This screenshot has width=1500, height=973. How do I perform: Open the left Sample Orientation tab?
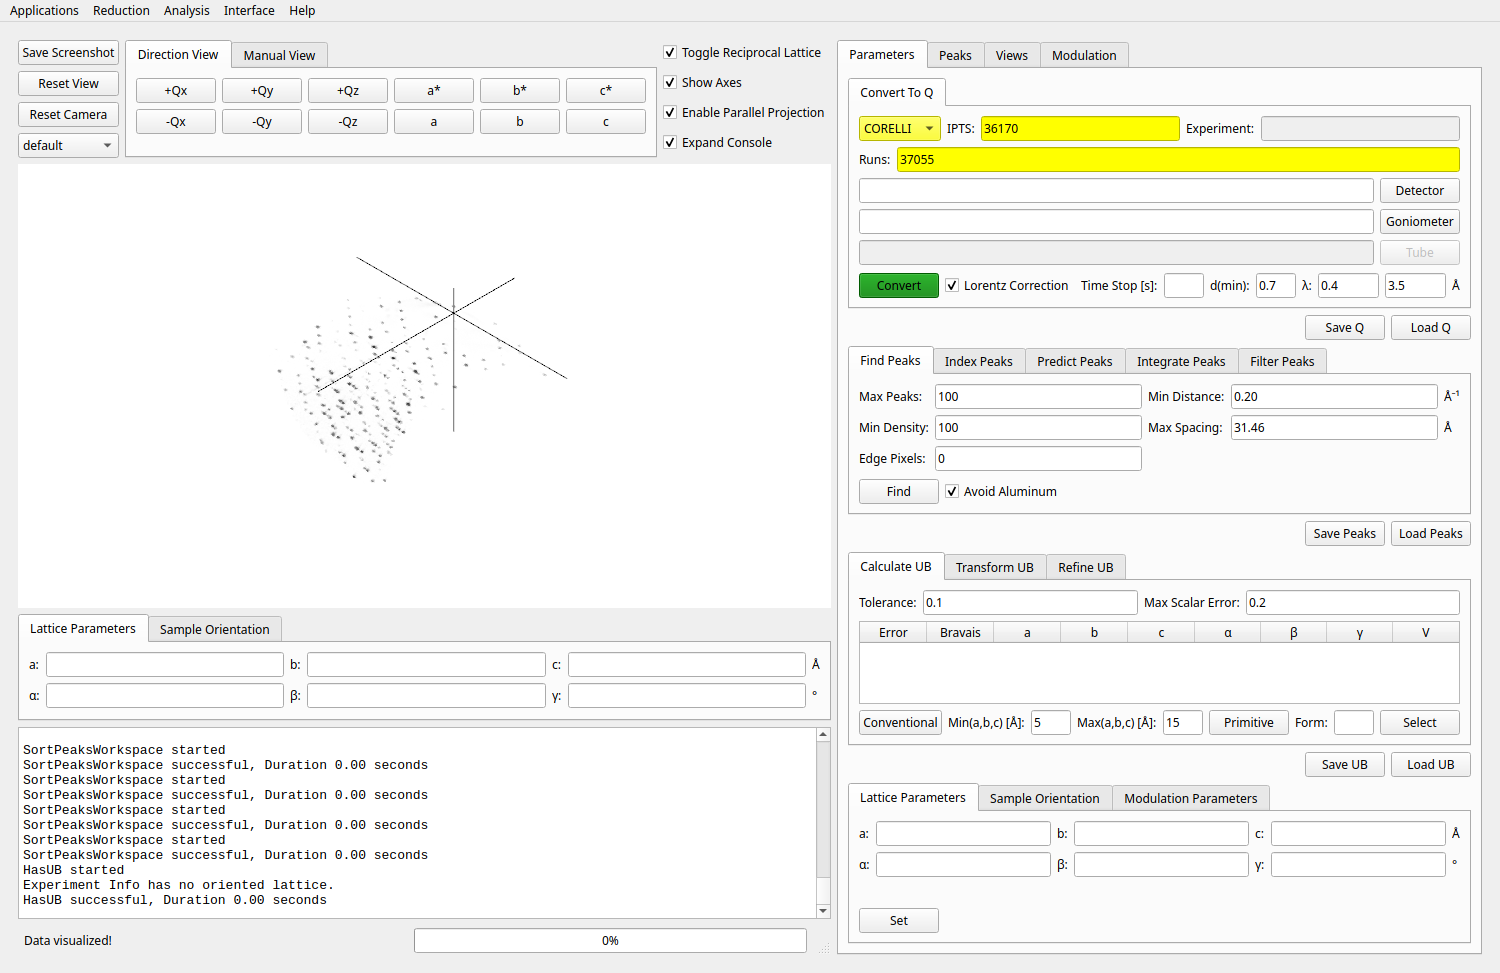point(214,629)
